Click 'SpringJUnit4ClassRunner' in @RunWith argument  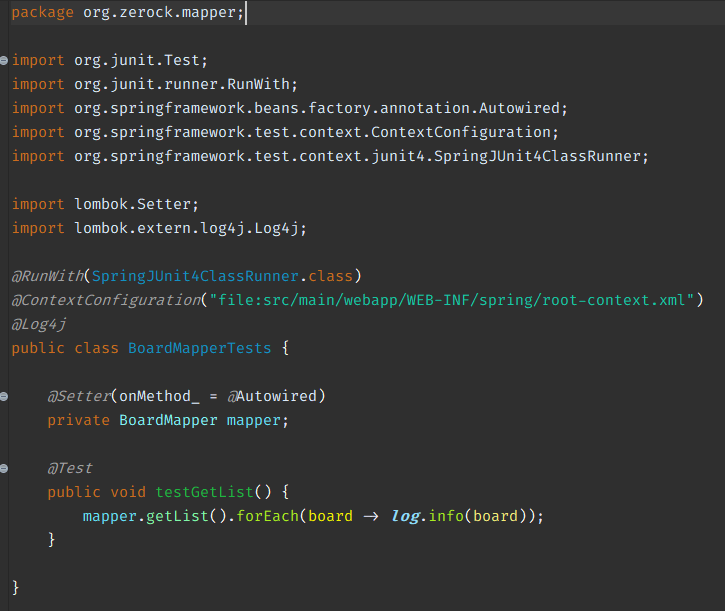195,276
